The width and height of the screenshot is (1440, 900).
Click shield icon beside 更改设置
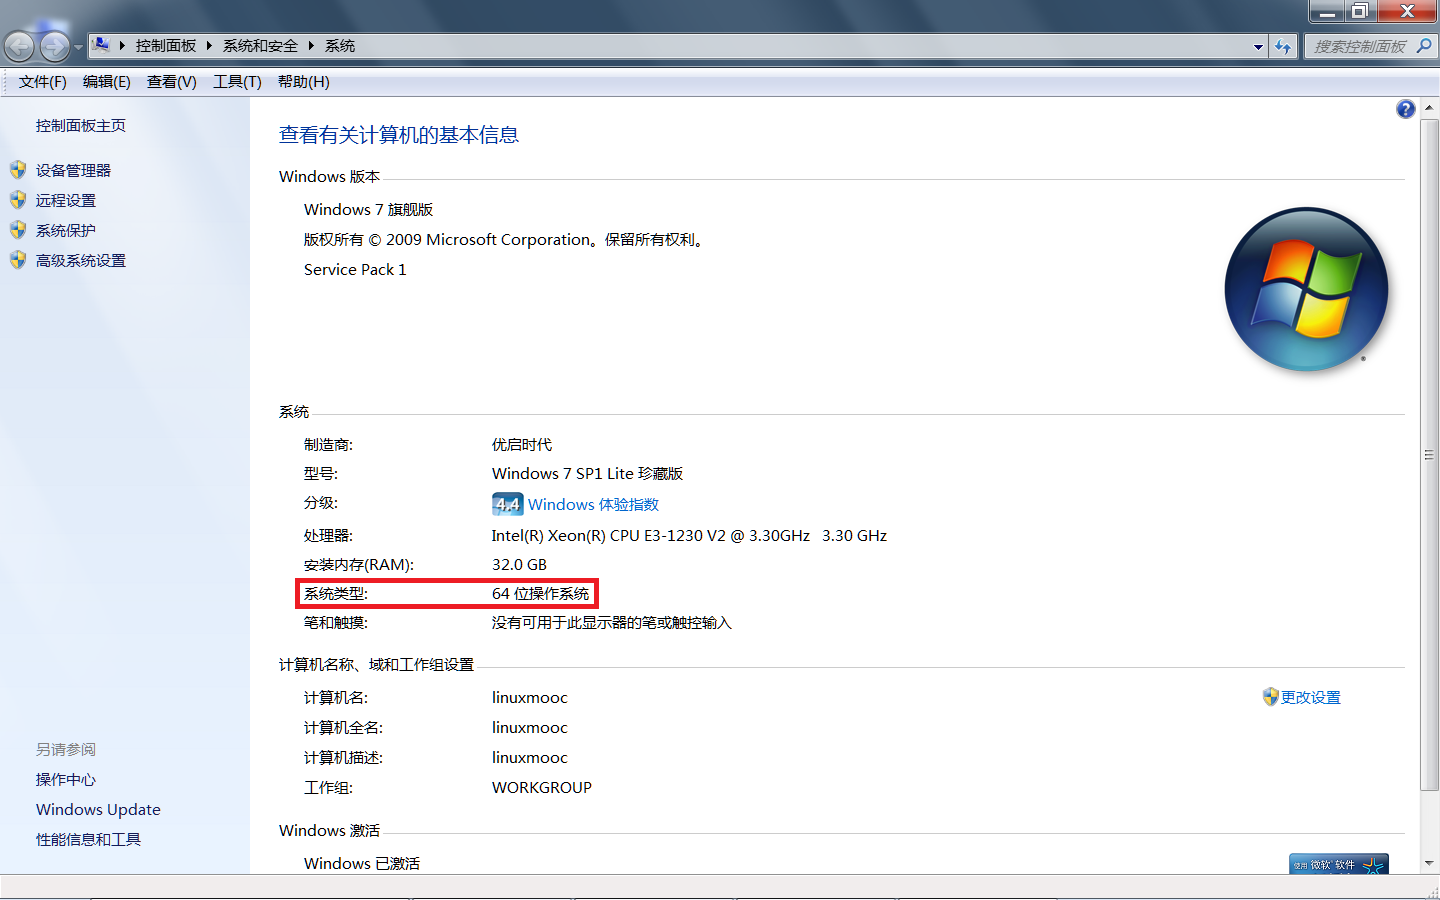[x=1270, y=697]
